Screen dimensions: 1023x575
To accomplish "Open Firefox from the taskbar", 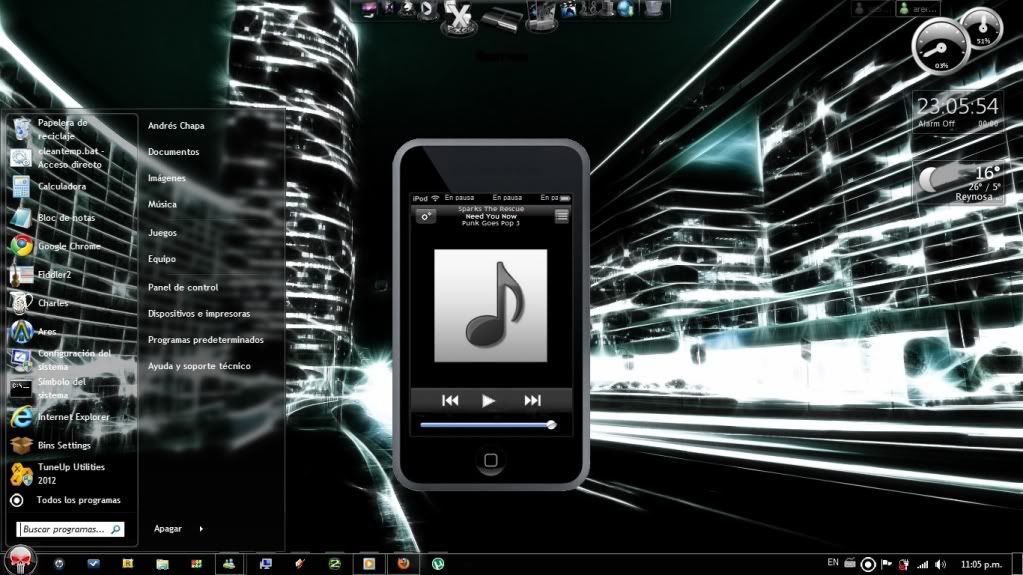I will tap(404, 563).
